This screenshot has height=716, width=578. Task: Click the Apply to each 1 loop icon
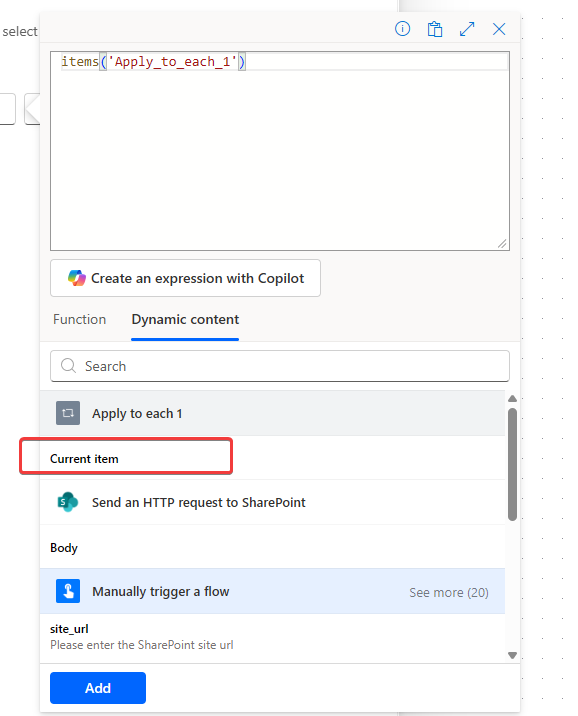(68, 413)
